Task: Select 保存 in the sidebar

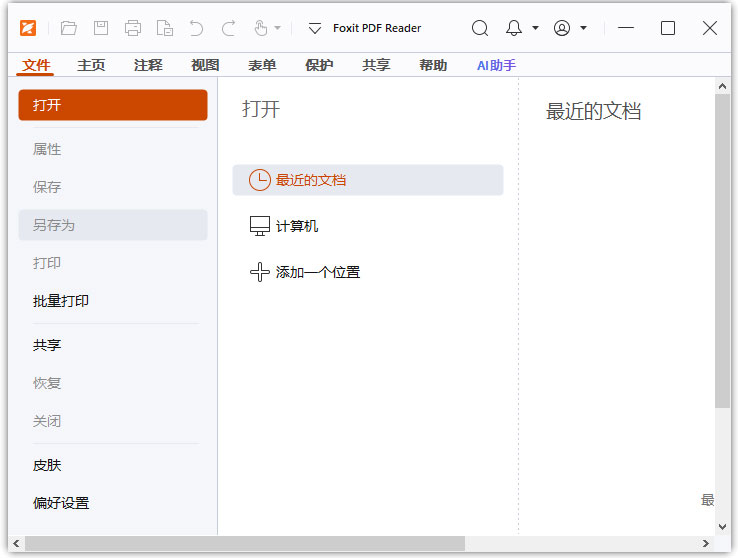Action: coord(113,187)
